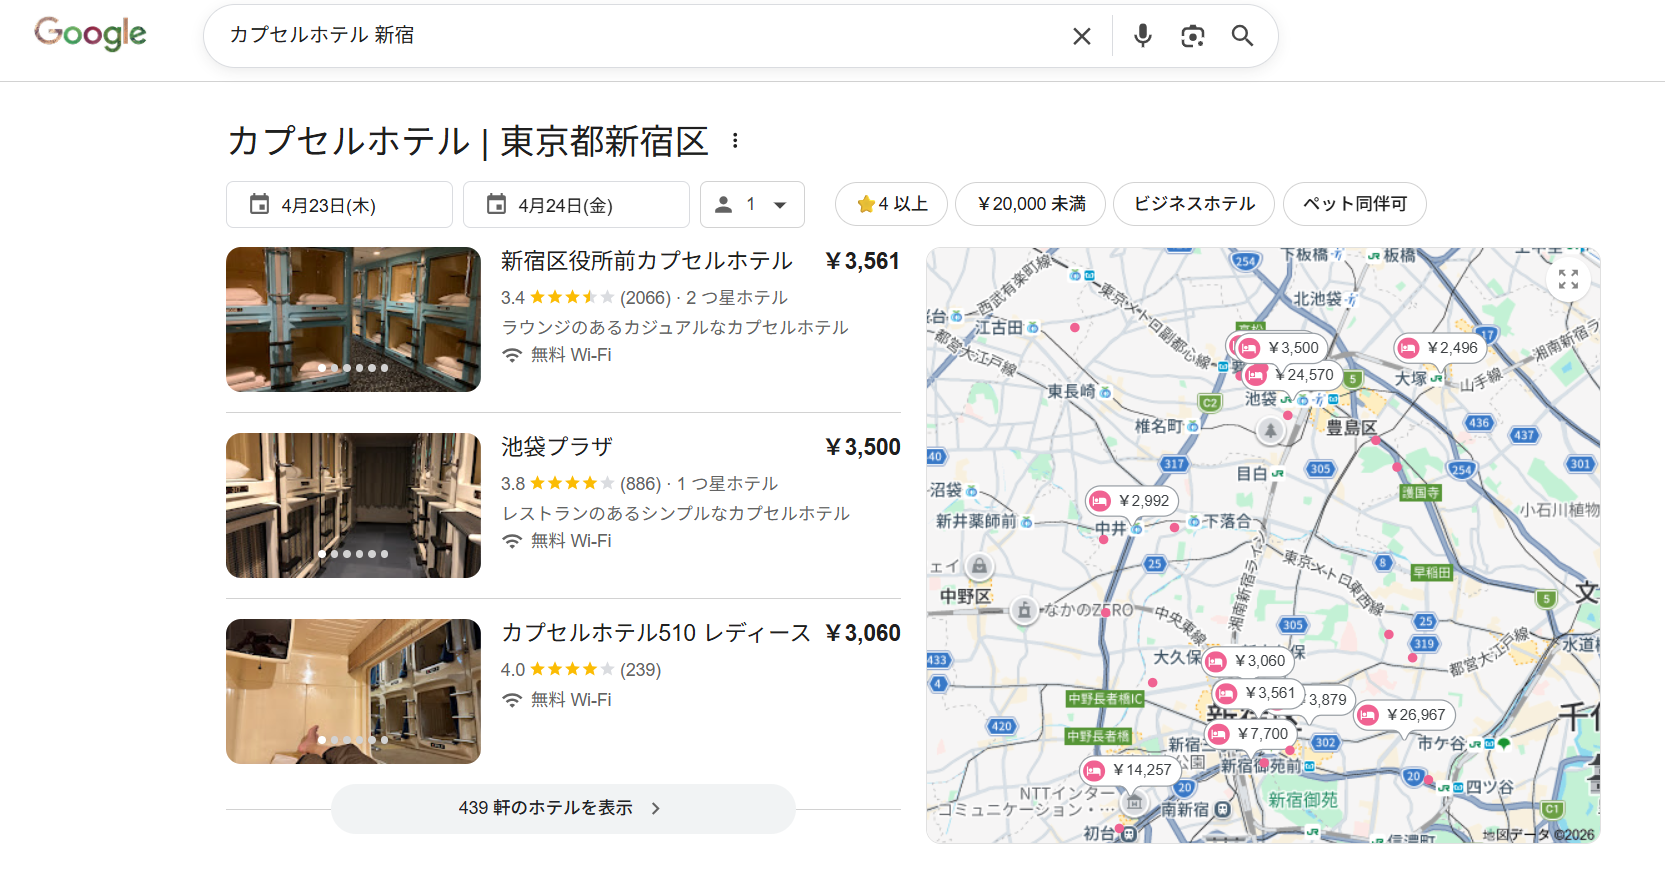Open image search with camera icon
The image size is (1665, 873).
1192,37
